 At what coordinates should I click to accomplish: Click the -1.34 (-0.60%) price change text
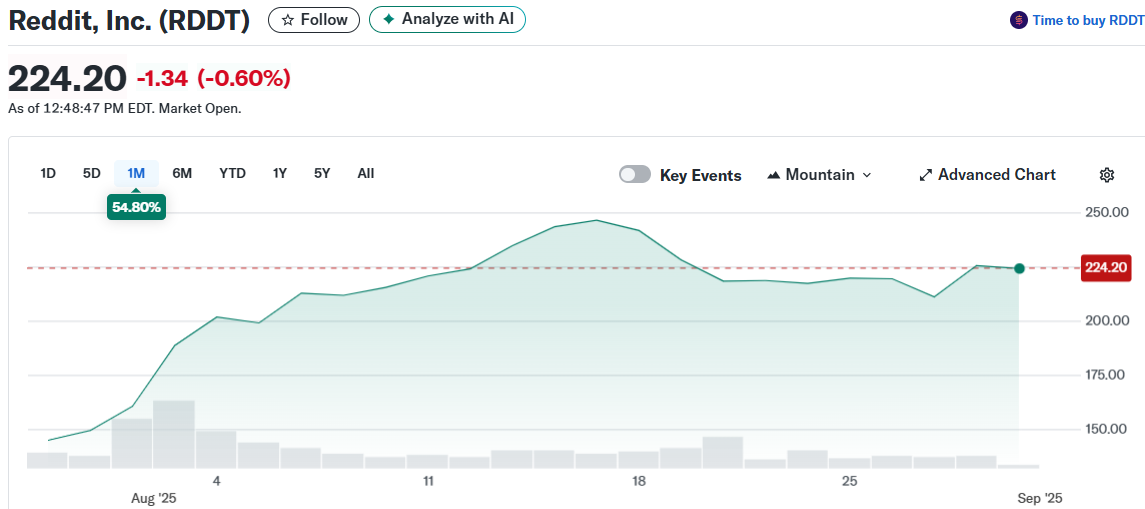pyautogui.click(x=214, y=78)
